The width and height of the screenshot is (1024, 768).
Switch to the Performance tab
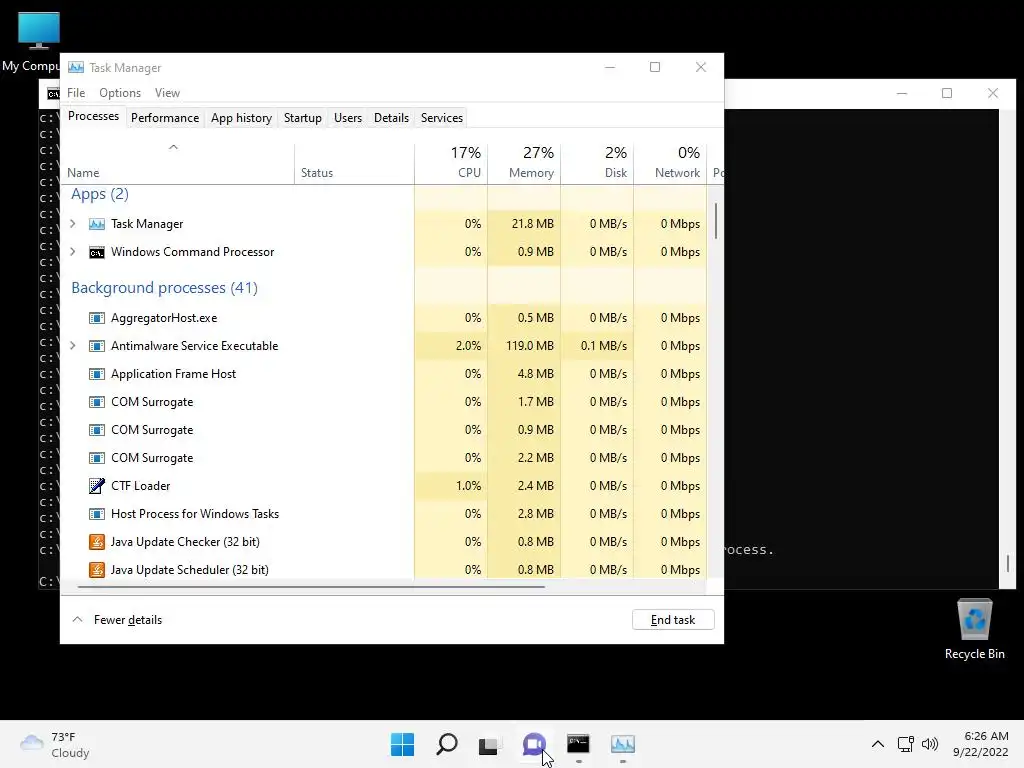[165, 118]
